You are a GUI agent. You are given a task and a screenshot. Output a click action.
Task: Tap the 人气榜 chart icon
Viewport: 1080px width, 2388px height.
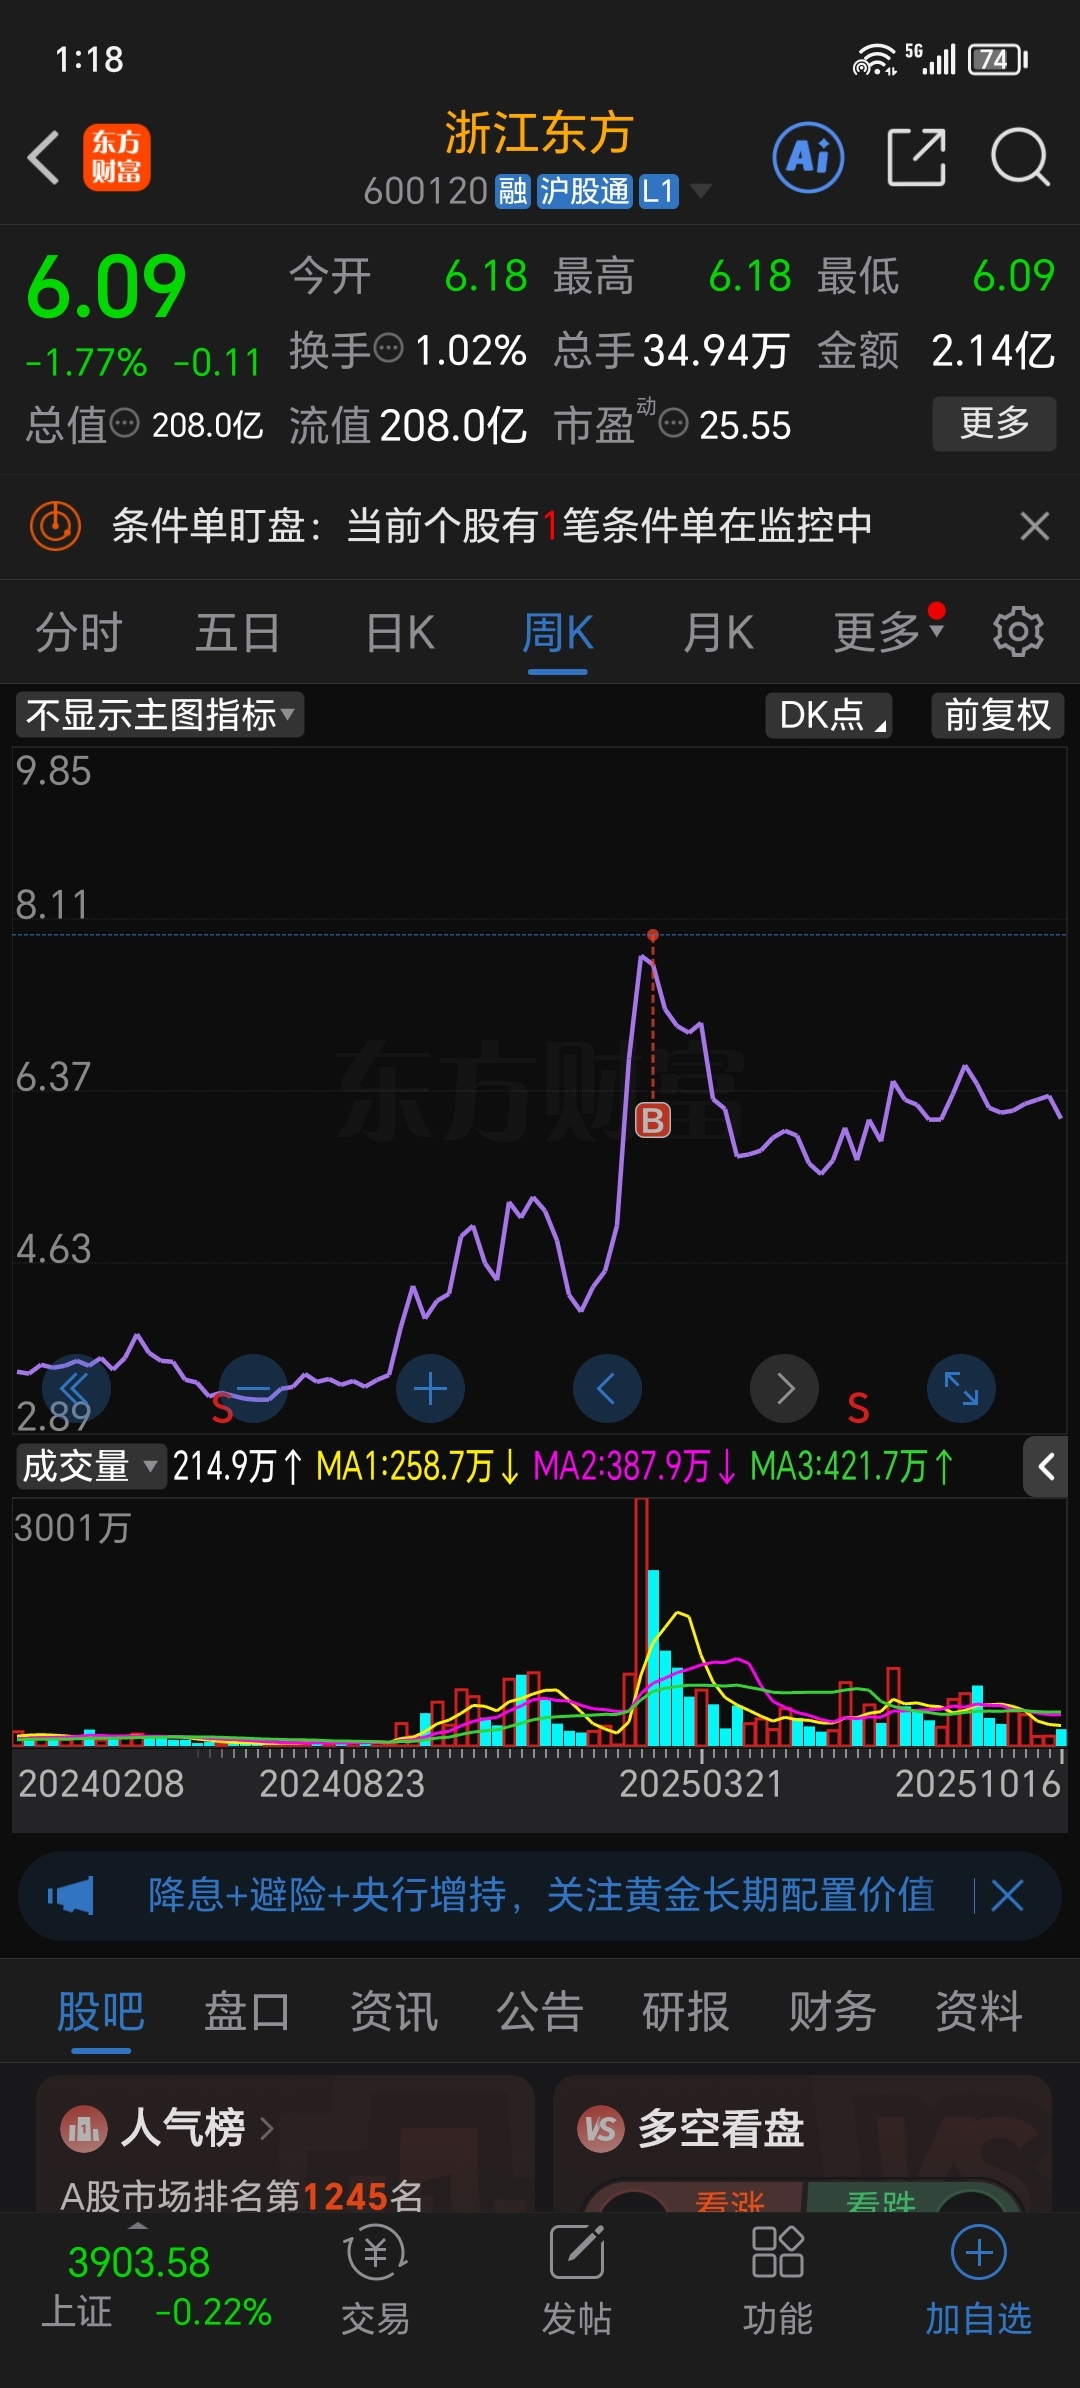click(84, 2128)
